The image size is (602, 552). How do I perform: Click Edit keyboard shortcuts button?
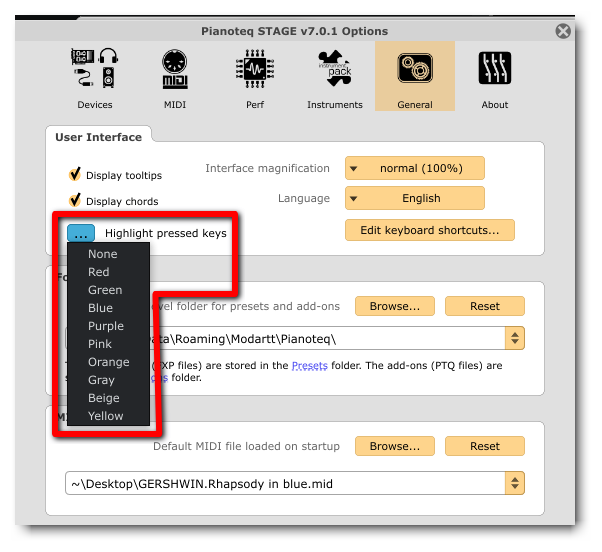point(430,230)
